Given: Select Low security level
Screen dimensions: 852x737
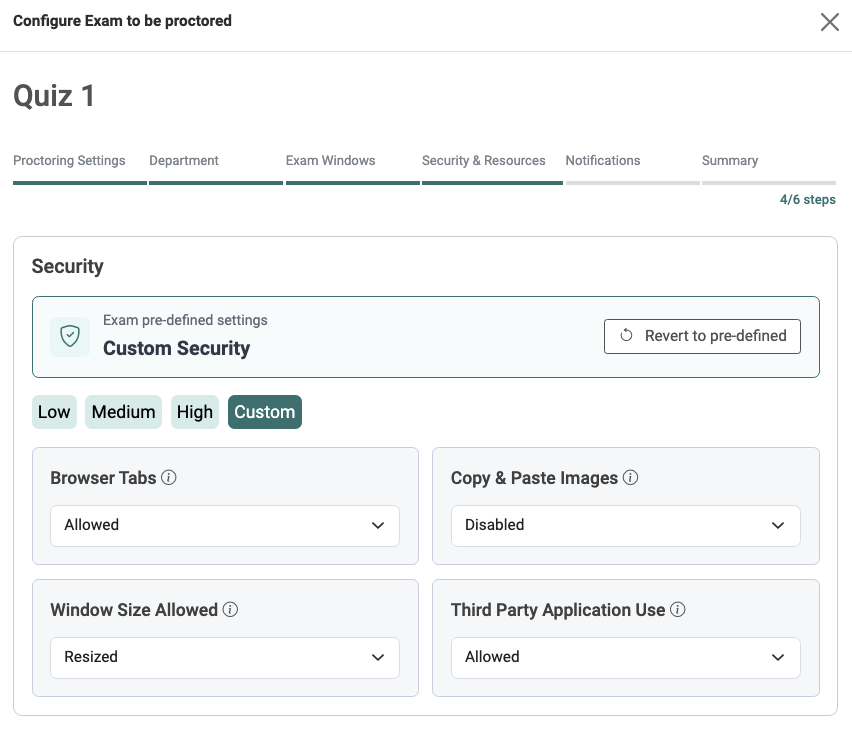Looking at the screenshot, I should 54,412.
